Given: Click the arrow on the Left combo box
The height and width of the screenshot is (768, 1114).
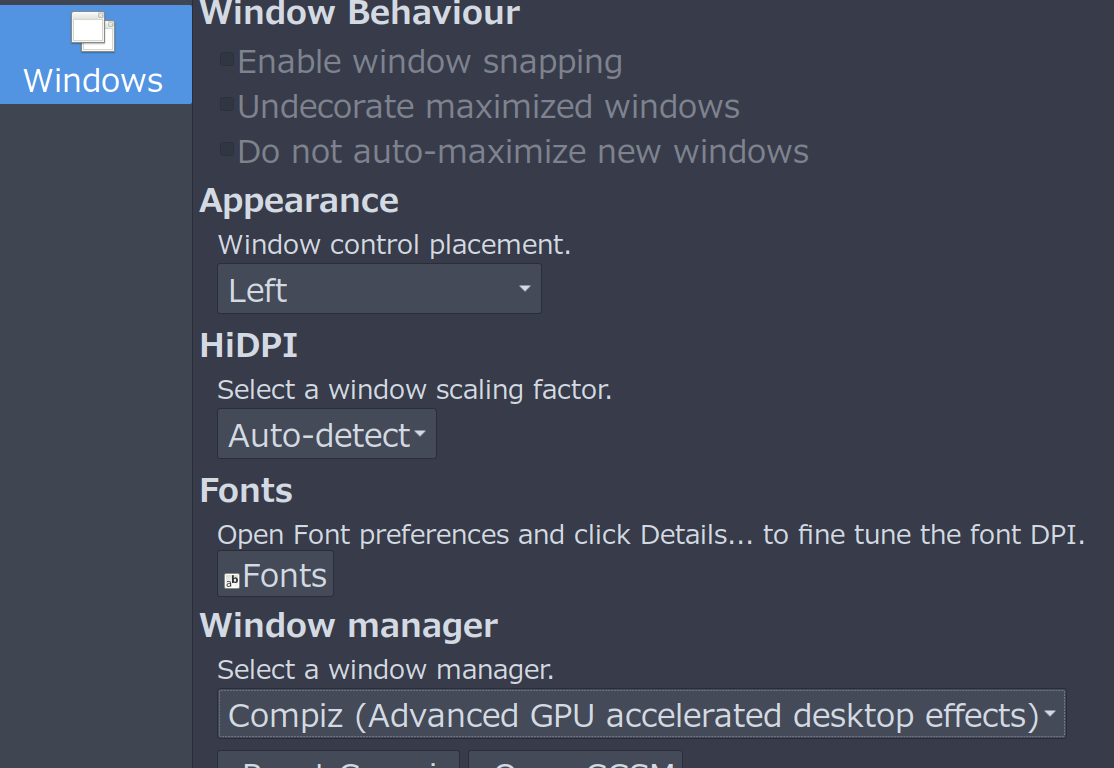Looking at the screenshot, I should tap(524, 288).
